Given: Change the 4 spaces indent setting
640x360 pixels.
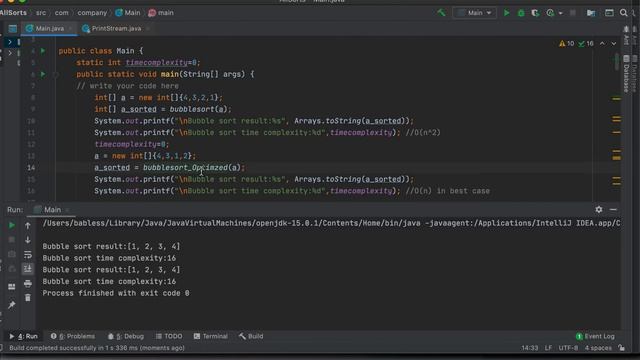Looking at the screenshot, I should (x=598, y=348).
